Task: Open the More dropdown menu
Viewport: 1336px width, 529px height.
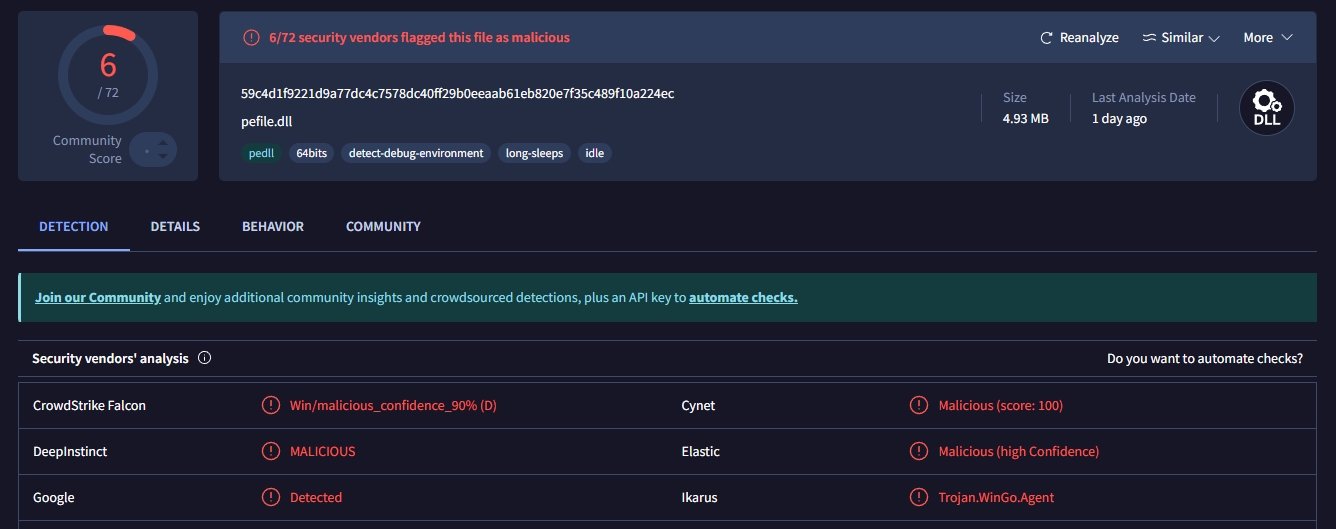Action: [x=1267, y=38]
